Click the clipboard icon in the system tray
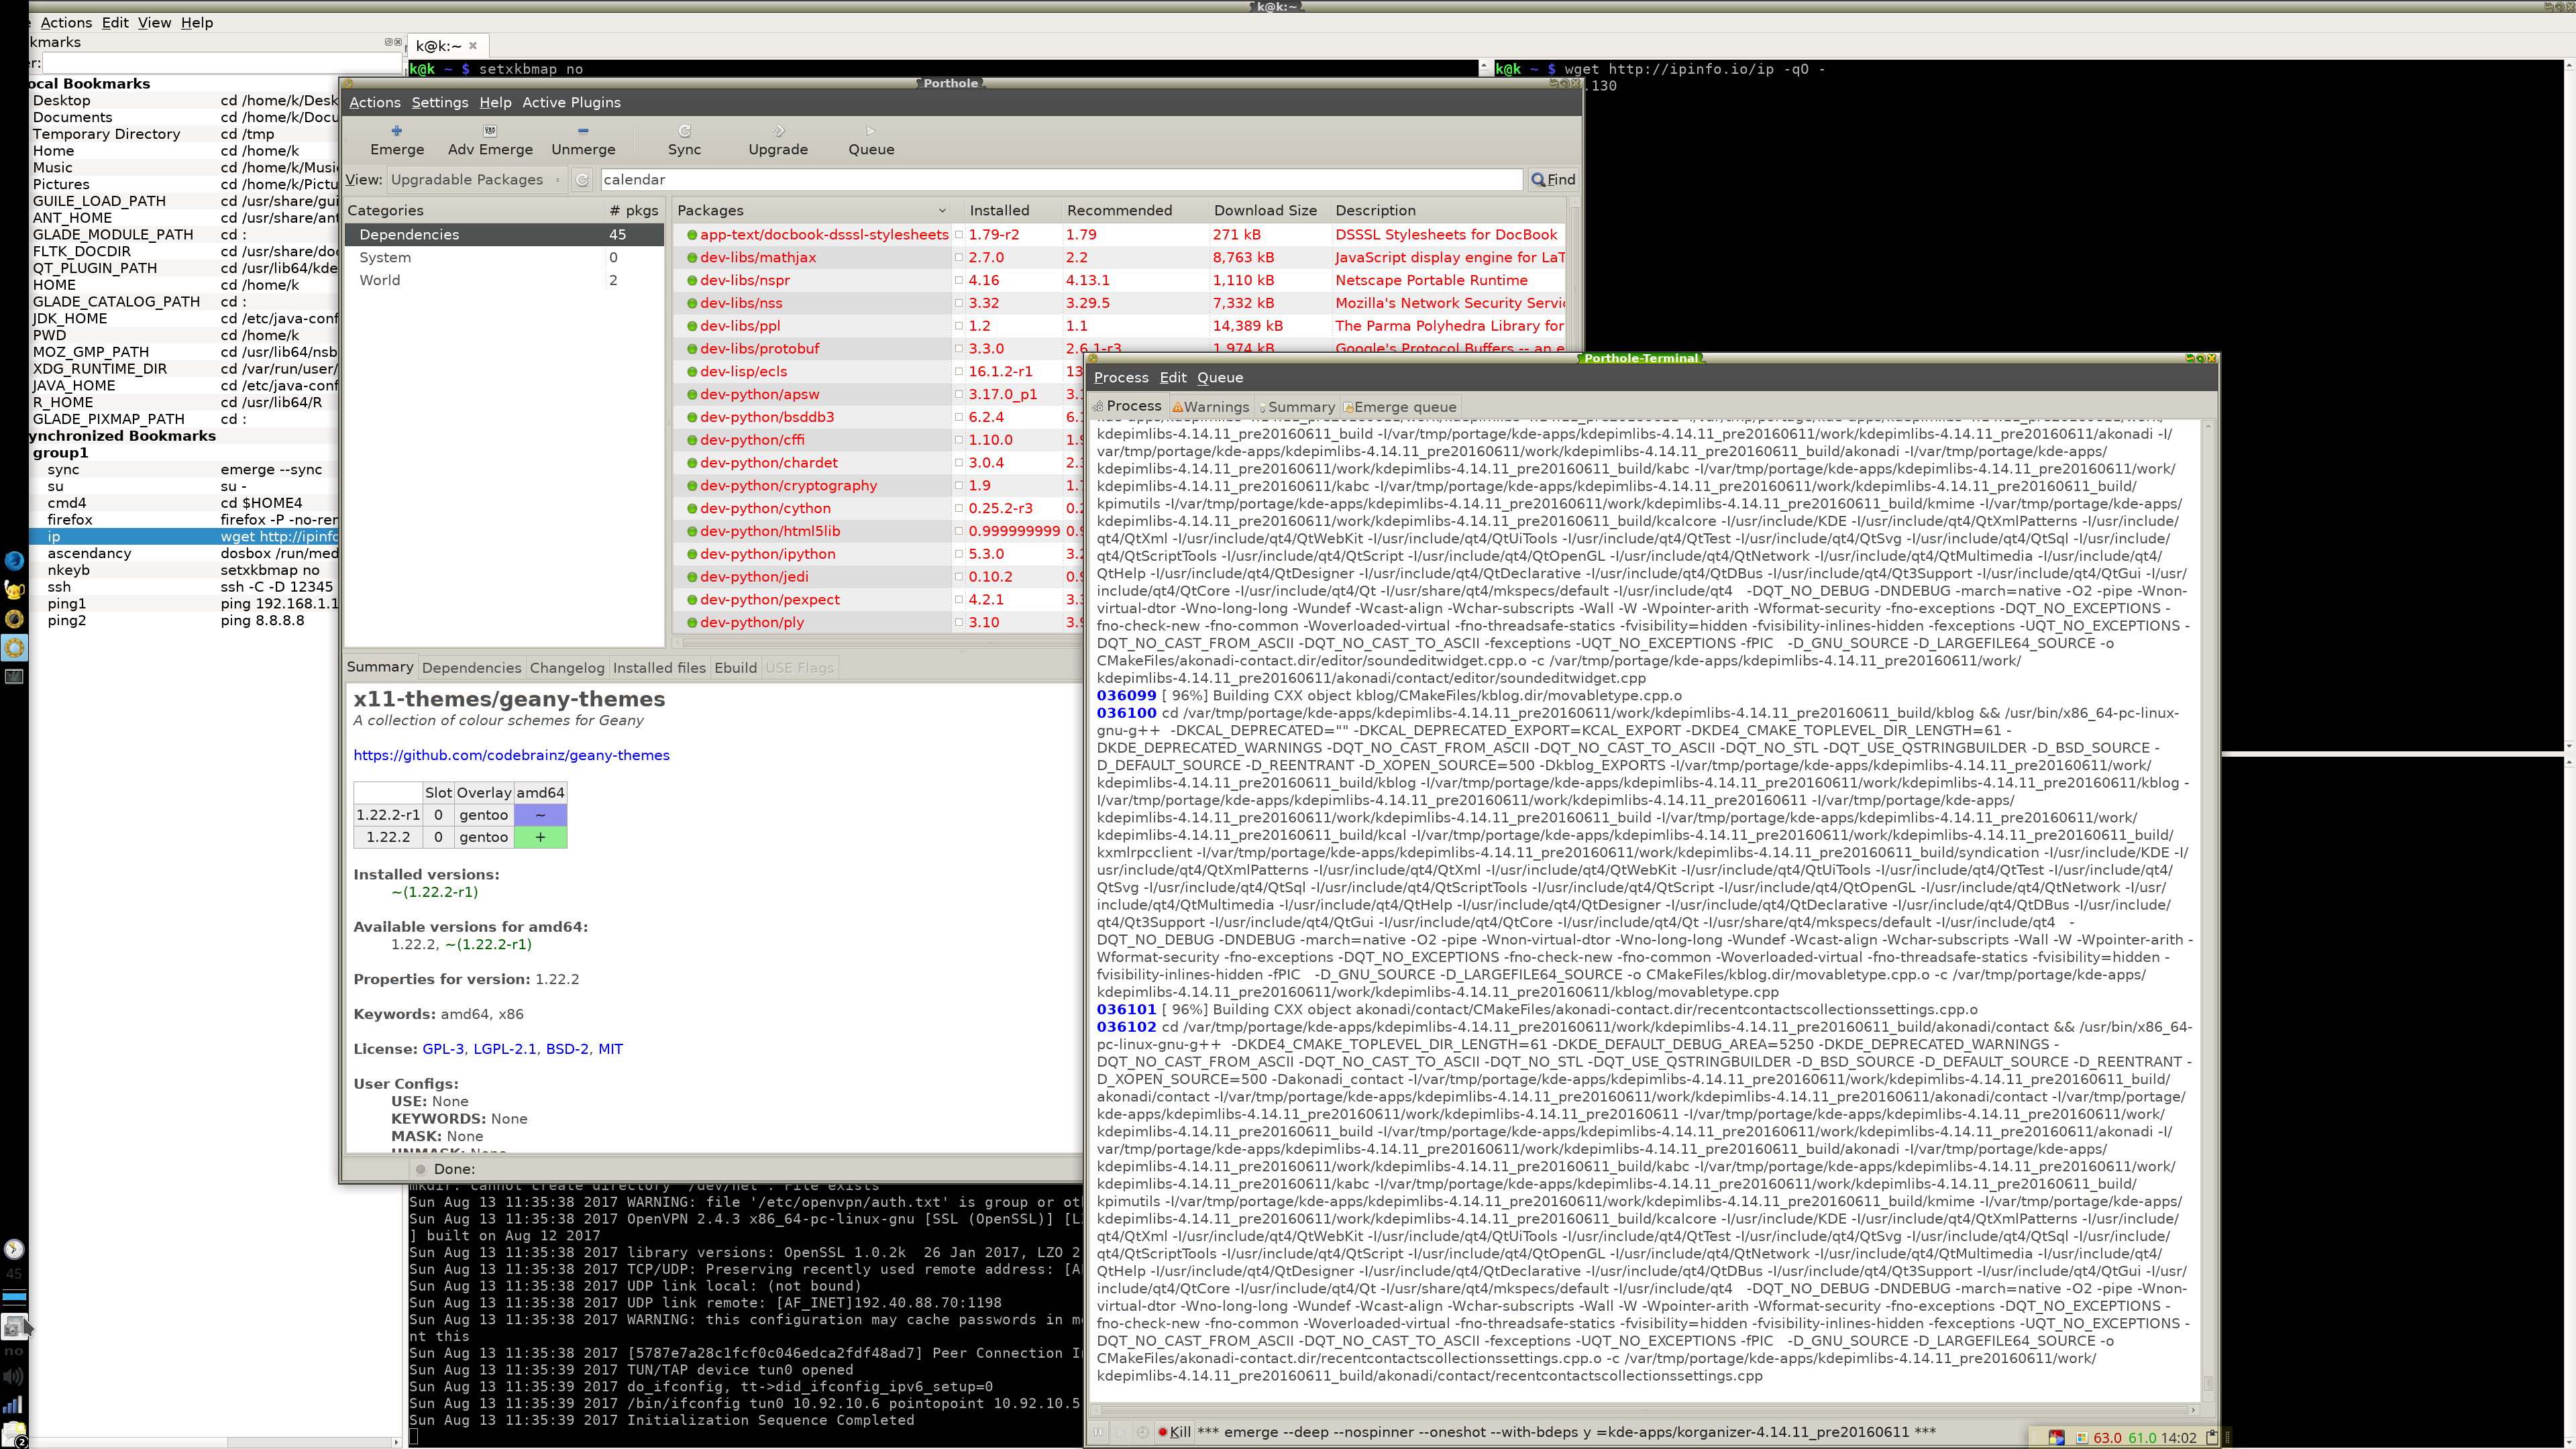Image resolution: width=2576 pixels, height=1449 pixels. pyautogui.click(x=2211, y=1437)
